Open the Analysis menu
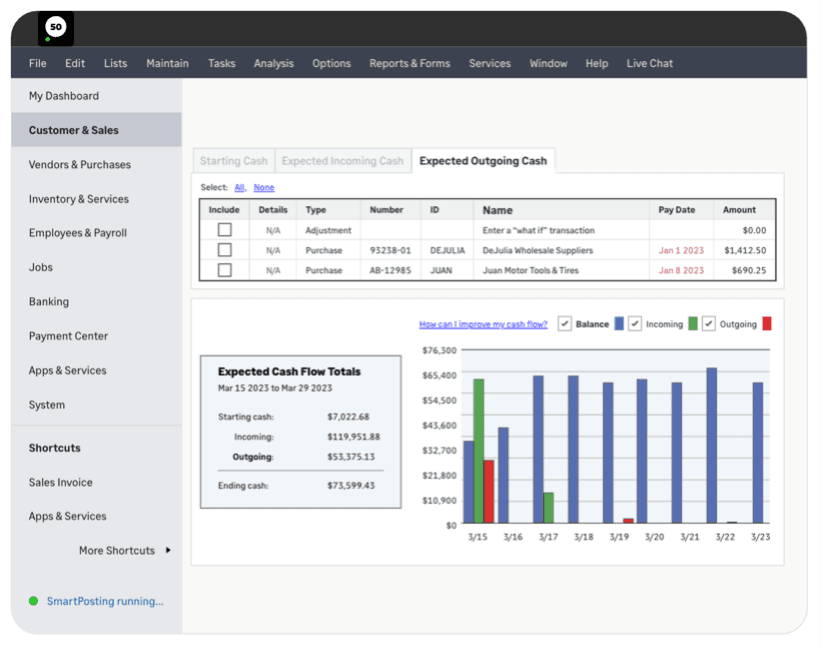The width and height of the screenshot is (825, 650). click(273, 63)
